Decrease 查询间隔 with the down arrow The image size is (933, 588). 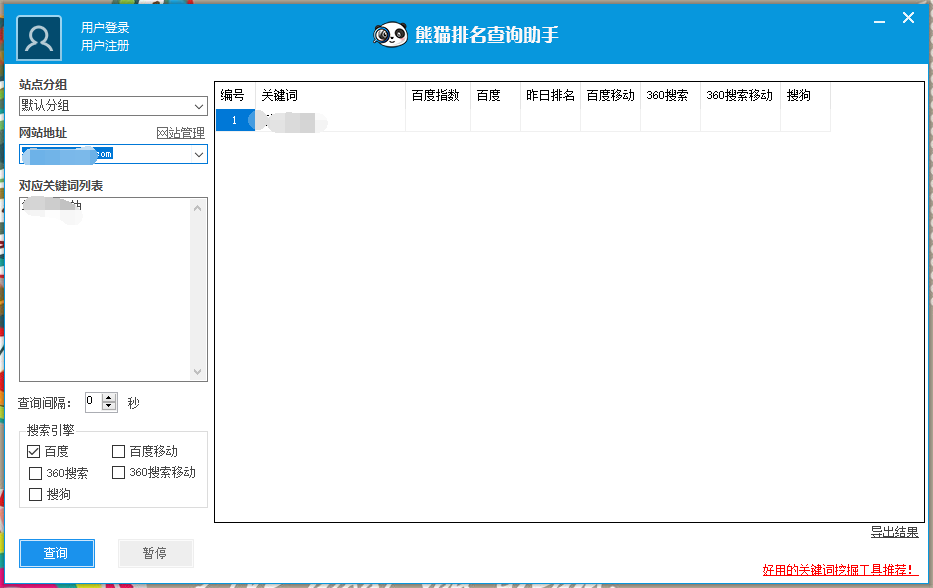click(108, 406)
